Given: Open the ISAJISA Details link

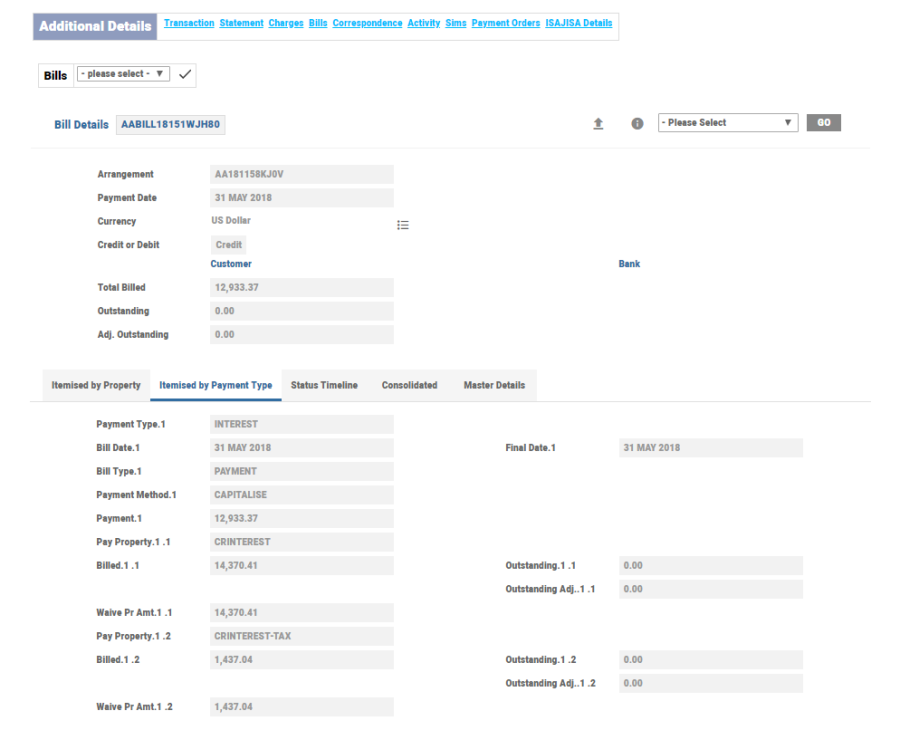Looking at the screenshot, I should tap(578, 23).
